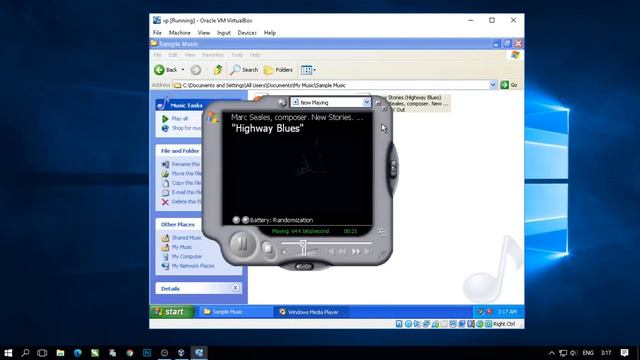The width and height of the screenshot is (640, 360).
Task: Select previous visualization arrow
Action: (x=236, y=220)
